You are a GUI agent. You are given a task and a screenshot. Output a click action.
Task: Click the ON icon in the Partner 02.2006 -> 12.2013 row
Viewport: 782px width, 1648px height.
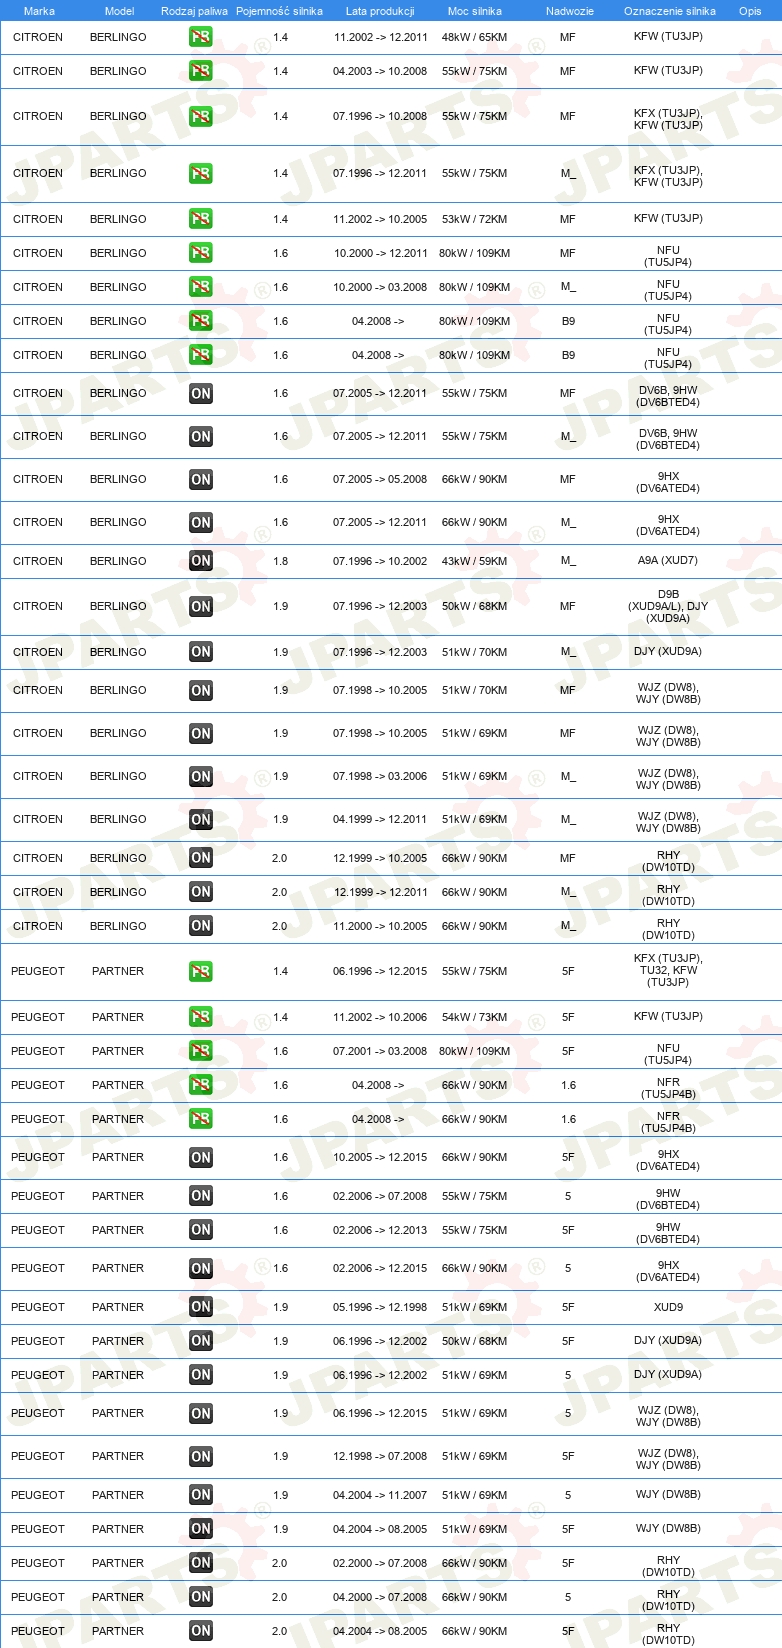pos(201,1230)
